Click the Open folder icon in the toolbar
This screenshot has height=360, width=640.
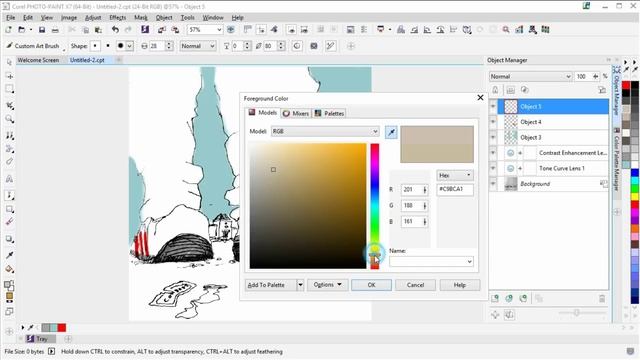coord(22,30)
